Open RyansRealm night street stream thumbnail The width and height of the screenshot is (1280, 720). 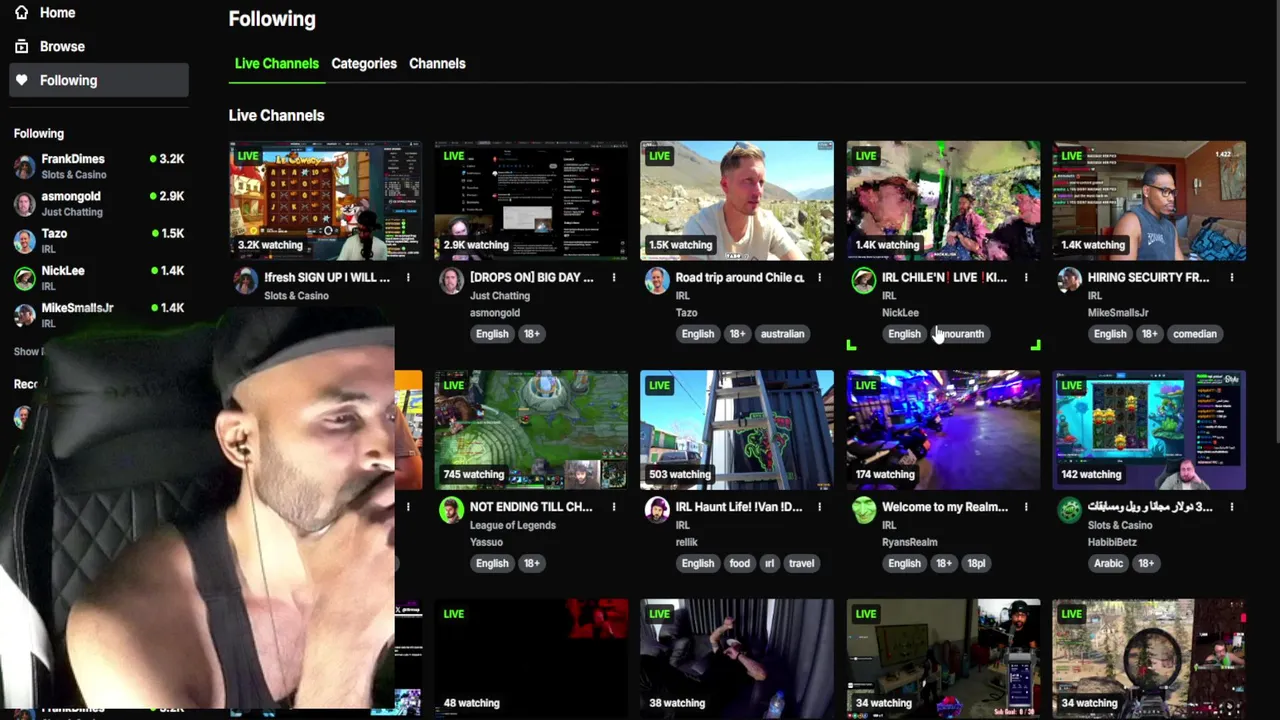point(943,430)
